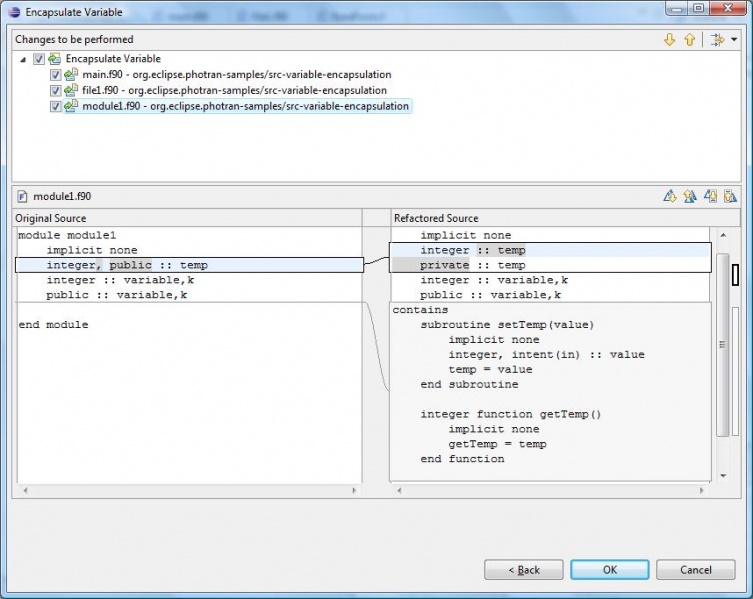
Task: Click the Eclipse icon in title bar
Action: tap(14, 12)
